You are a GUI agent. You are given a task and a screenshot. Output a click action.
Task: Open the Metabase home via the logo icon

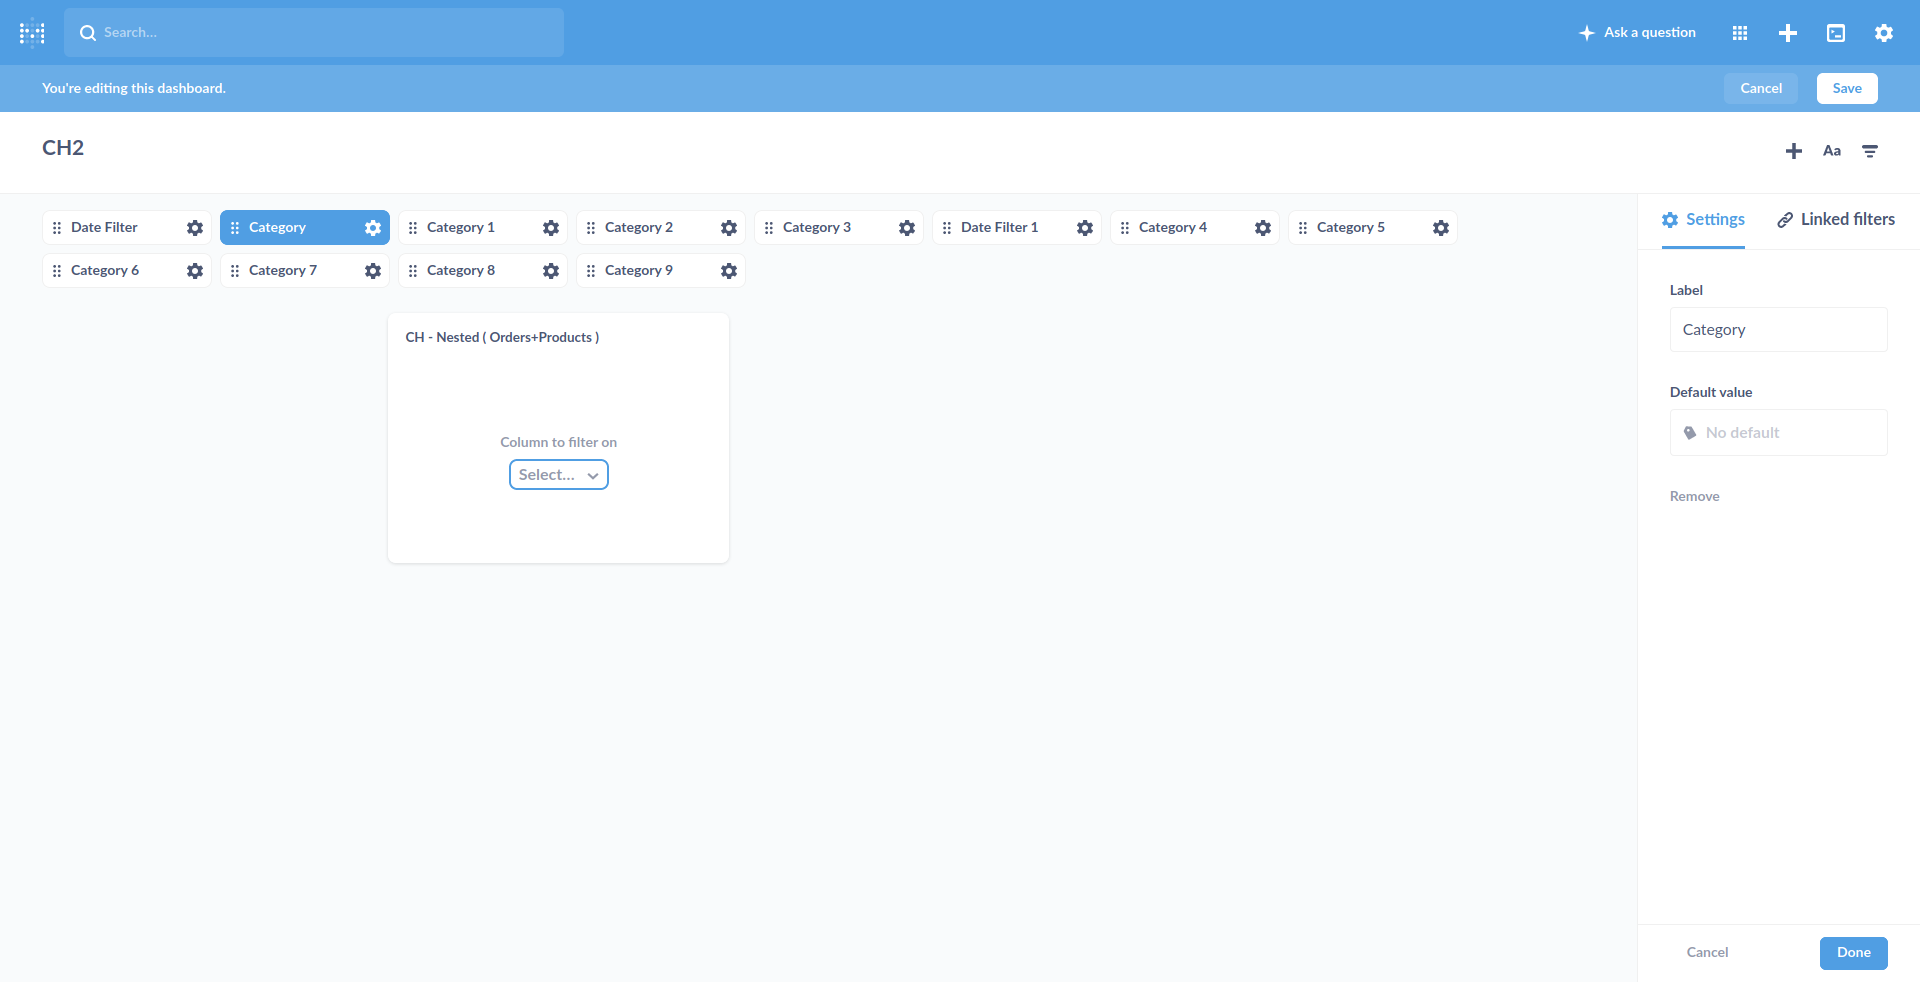pyautogui.click(x=32, y=32)
